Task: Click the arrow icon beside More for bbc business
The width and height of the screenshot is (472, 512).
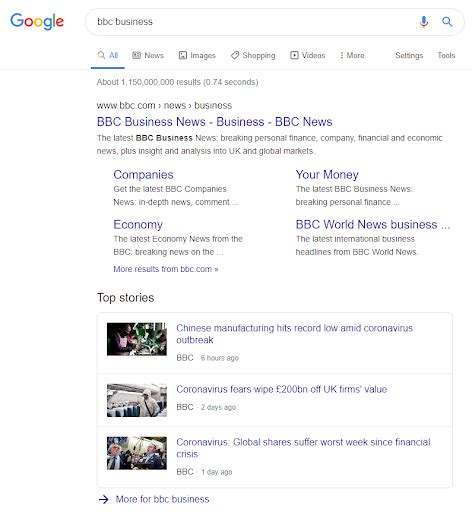Action: pos(104,499)
